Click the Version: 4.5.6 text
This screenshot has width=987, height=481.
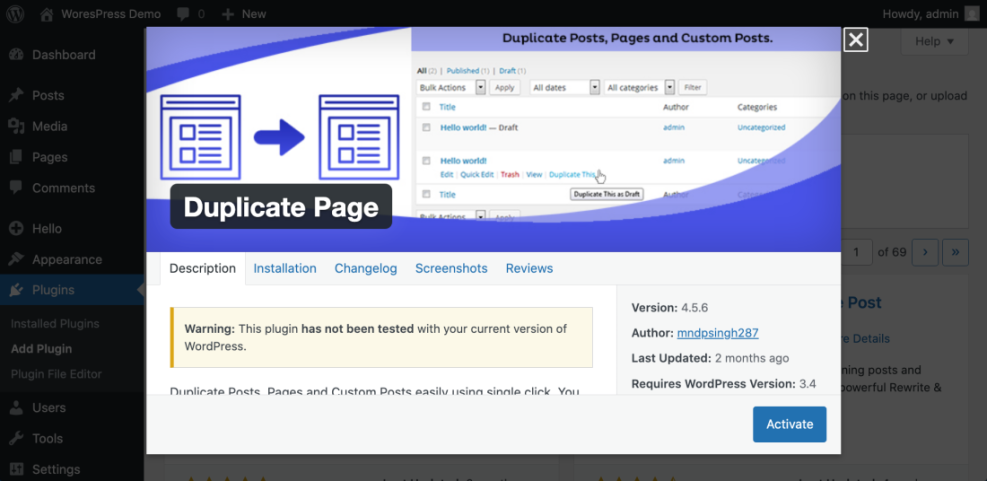coord(670,308)
